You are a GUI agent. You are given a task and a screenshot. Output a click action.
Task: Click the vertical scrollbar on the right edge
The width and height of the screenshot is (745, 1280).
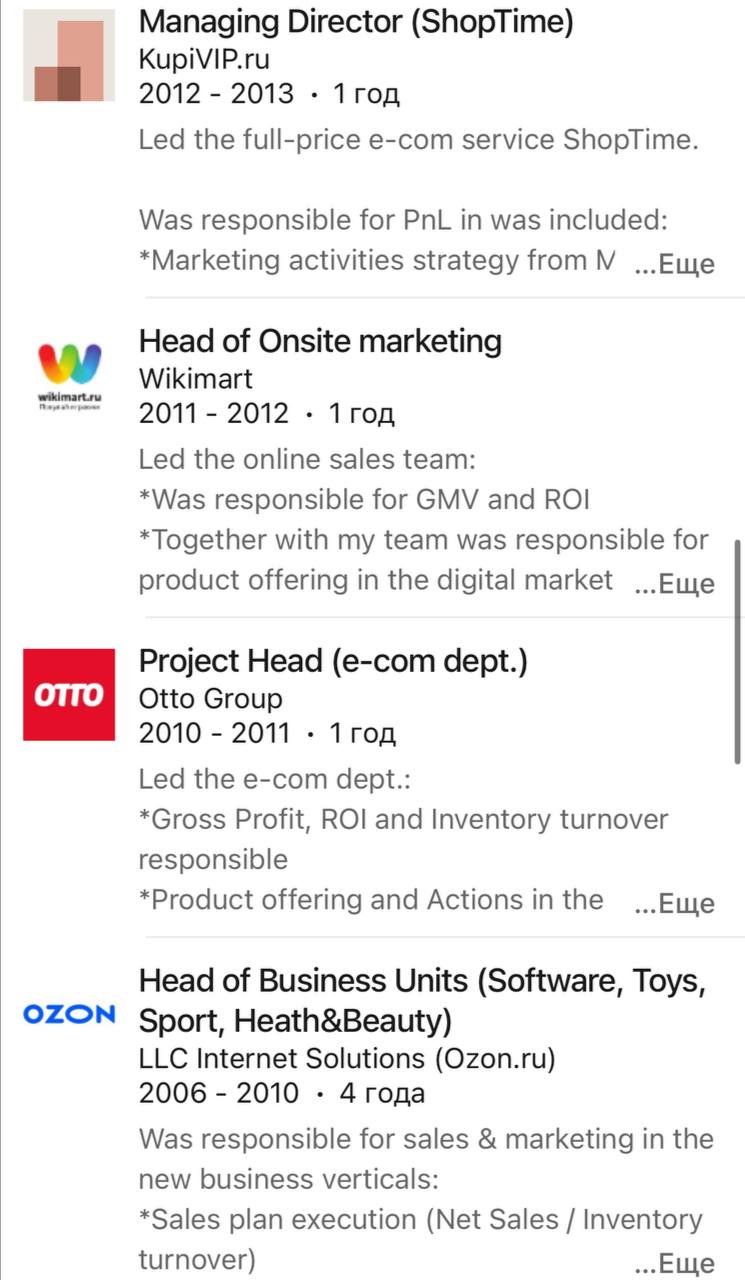(738, 650)
